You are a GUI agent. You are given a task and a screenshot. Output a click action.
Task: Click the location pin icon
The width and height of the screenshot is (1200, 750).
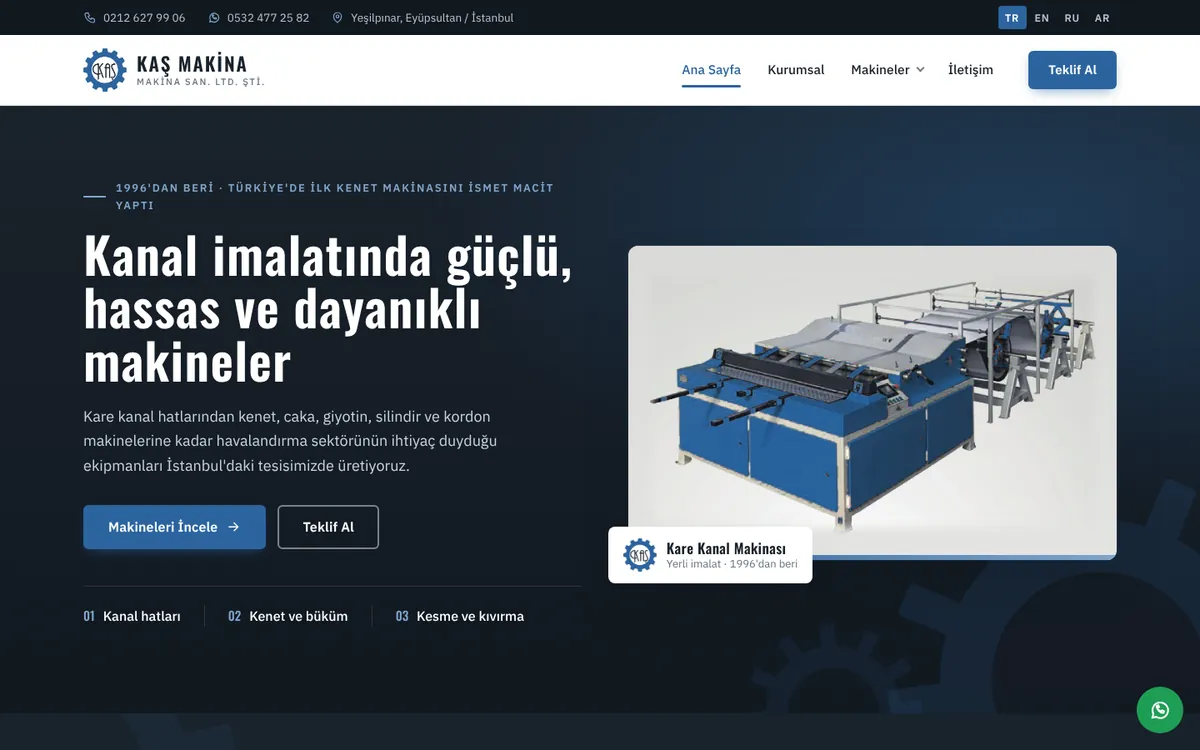pyautogui.click(x=338, y=18)
